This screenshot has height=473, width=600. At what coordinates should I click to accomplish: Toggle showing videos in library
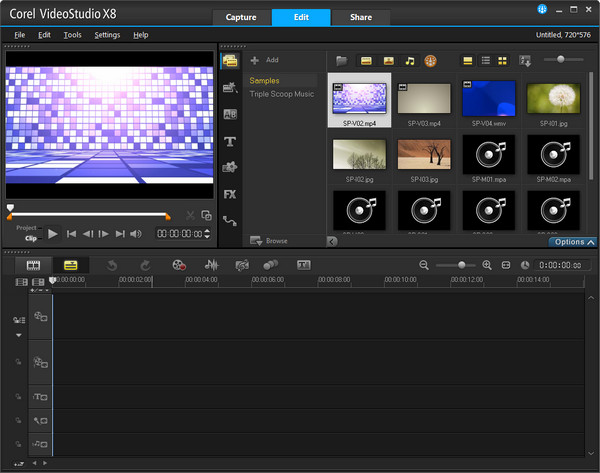pyautogui.click(x=366, y=61)
